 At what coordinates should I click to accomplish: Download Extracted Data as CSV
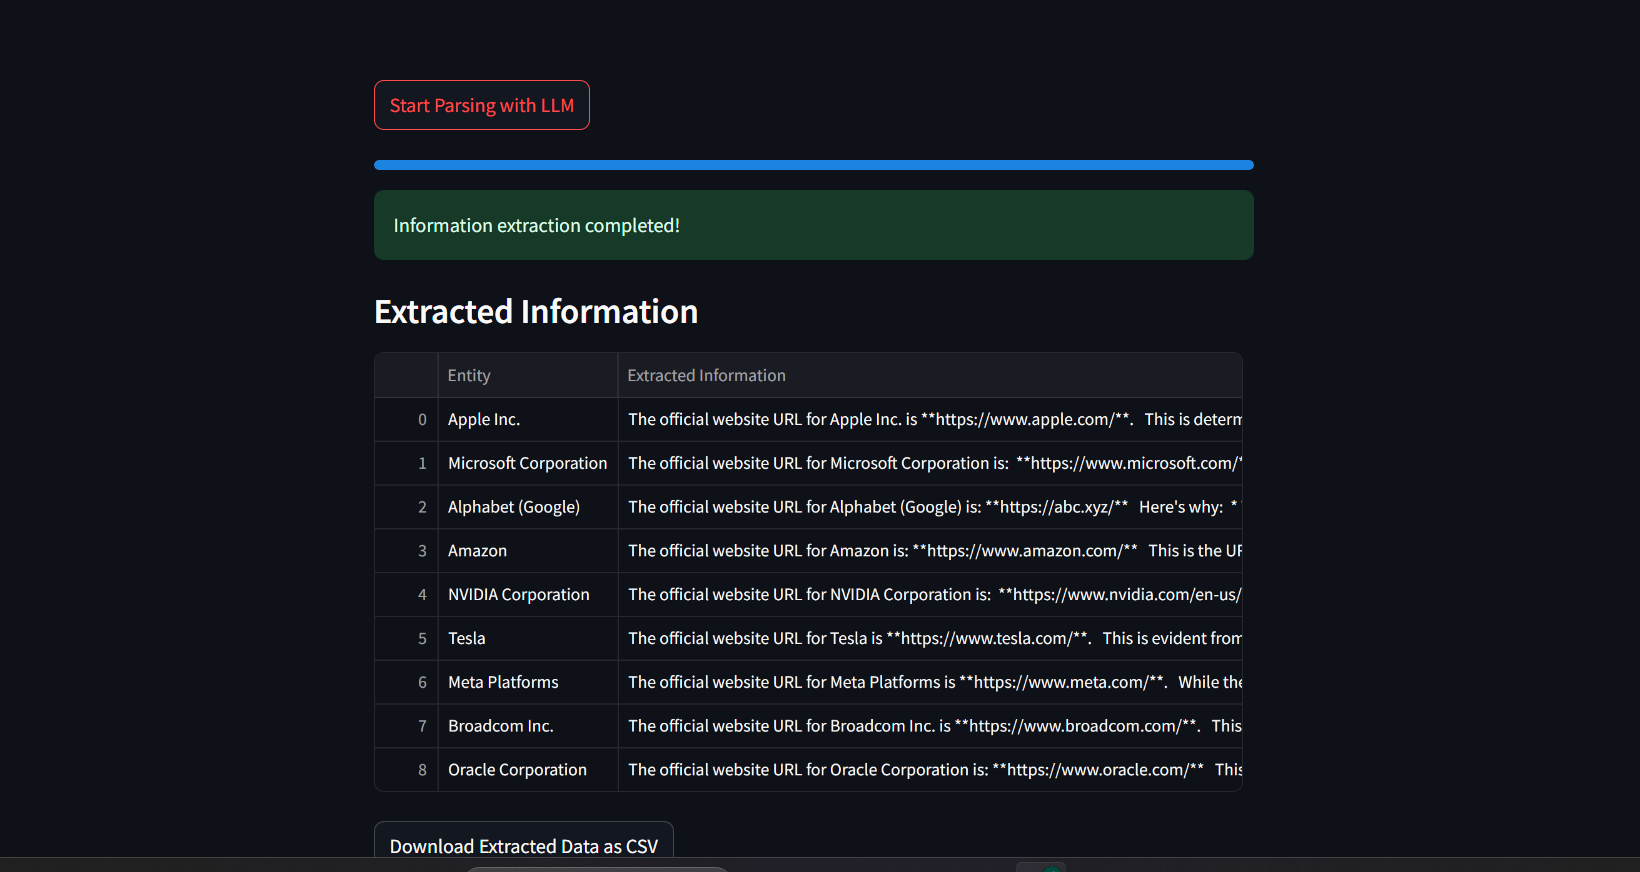coord(523,840)
